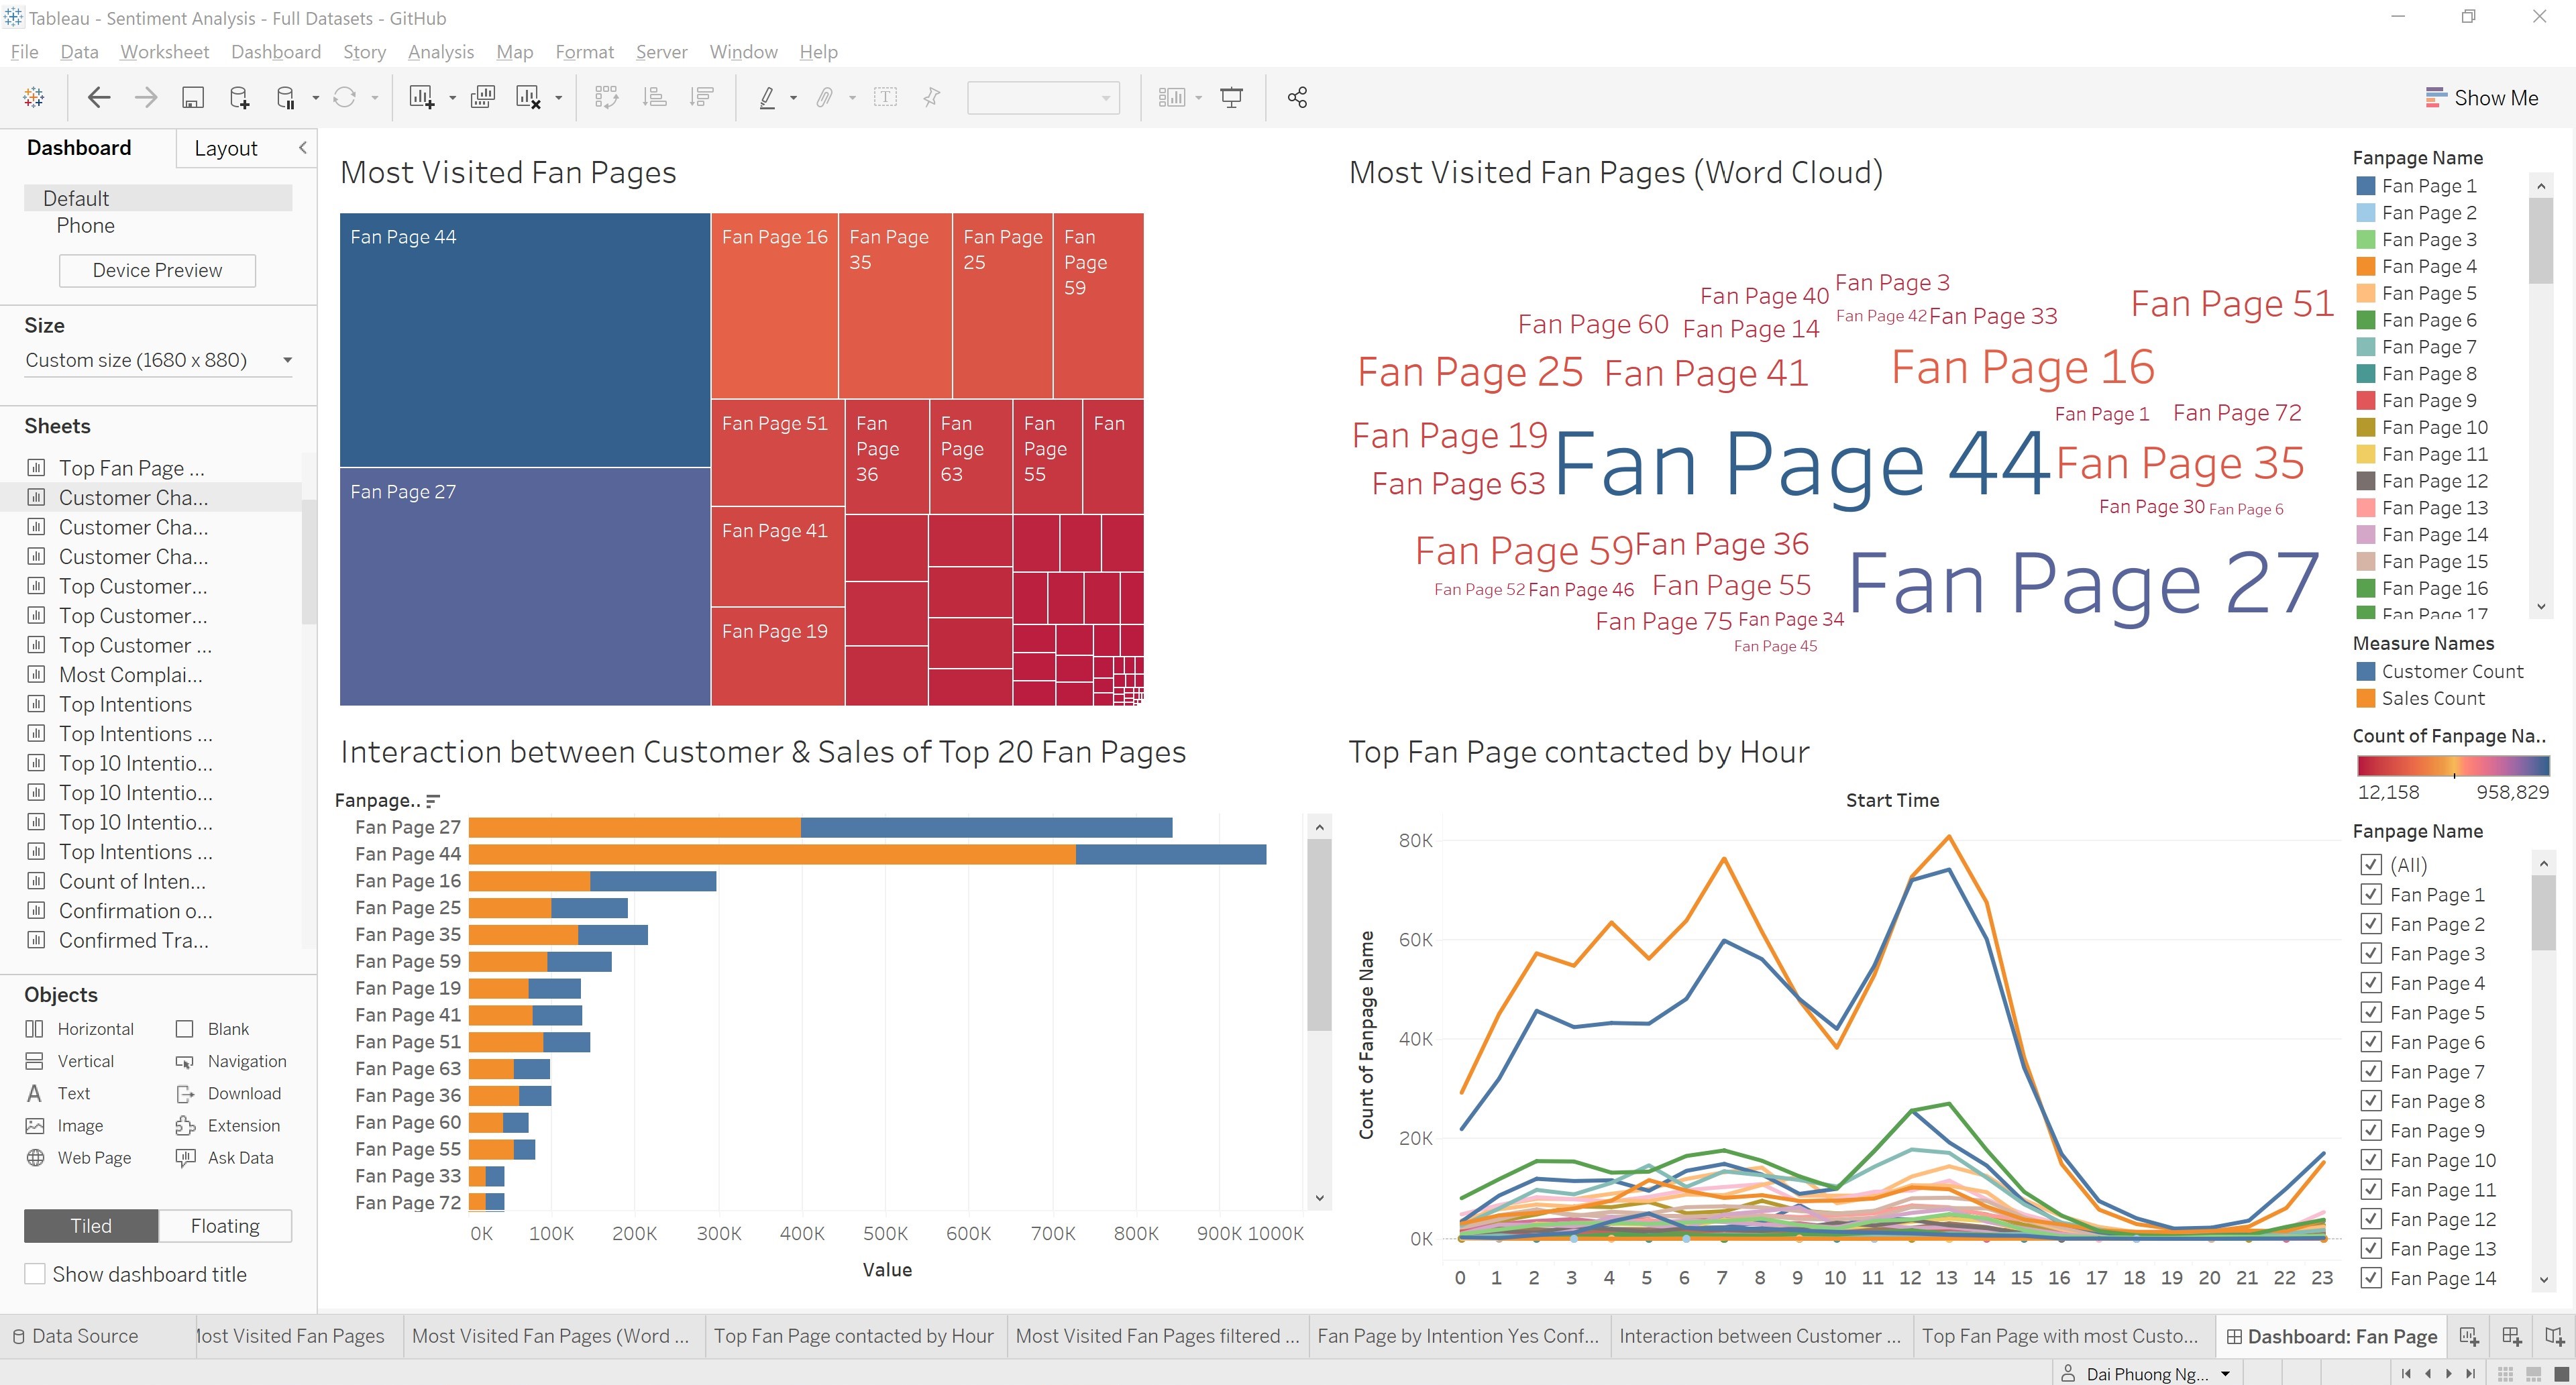The image size is (2576, 1385).
Task: Click the New Worksheet chart-plus toolbar icon
Action: point(421,97)
